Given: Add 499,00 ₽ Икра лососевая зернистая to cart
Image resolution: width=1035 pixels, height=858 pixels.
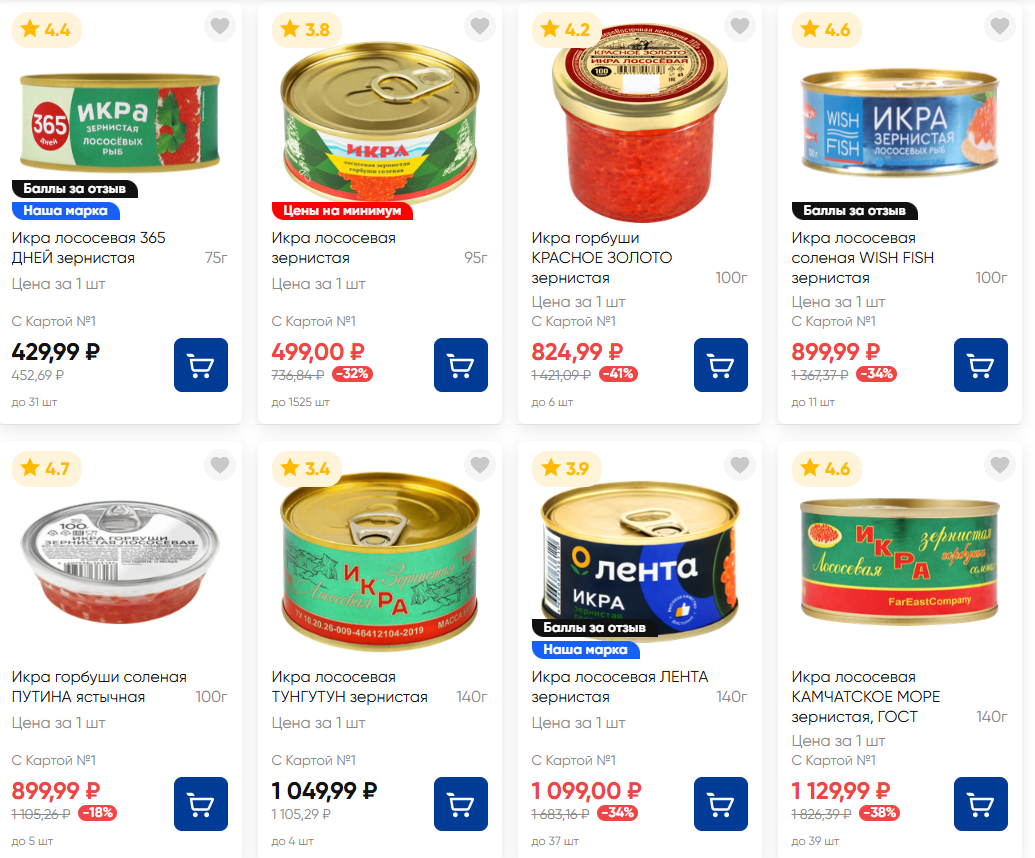Looking at the screenshot, I should pos(461,365).
